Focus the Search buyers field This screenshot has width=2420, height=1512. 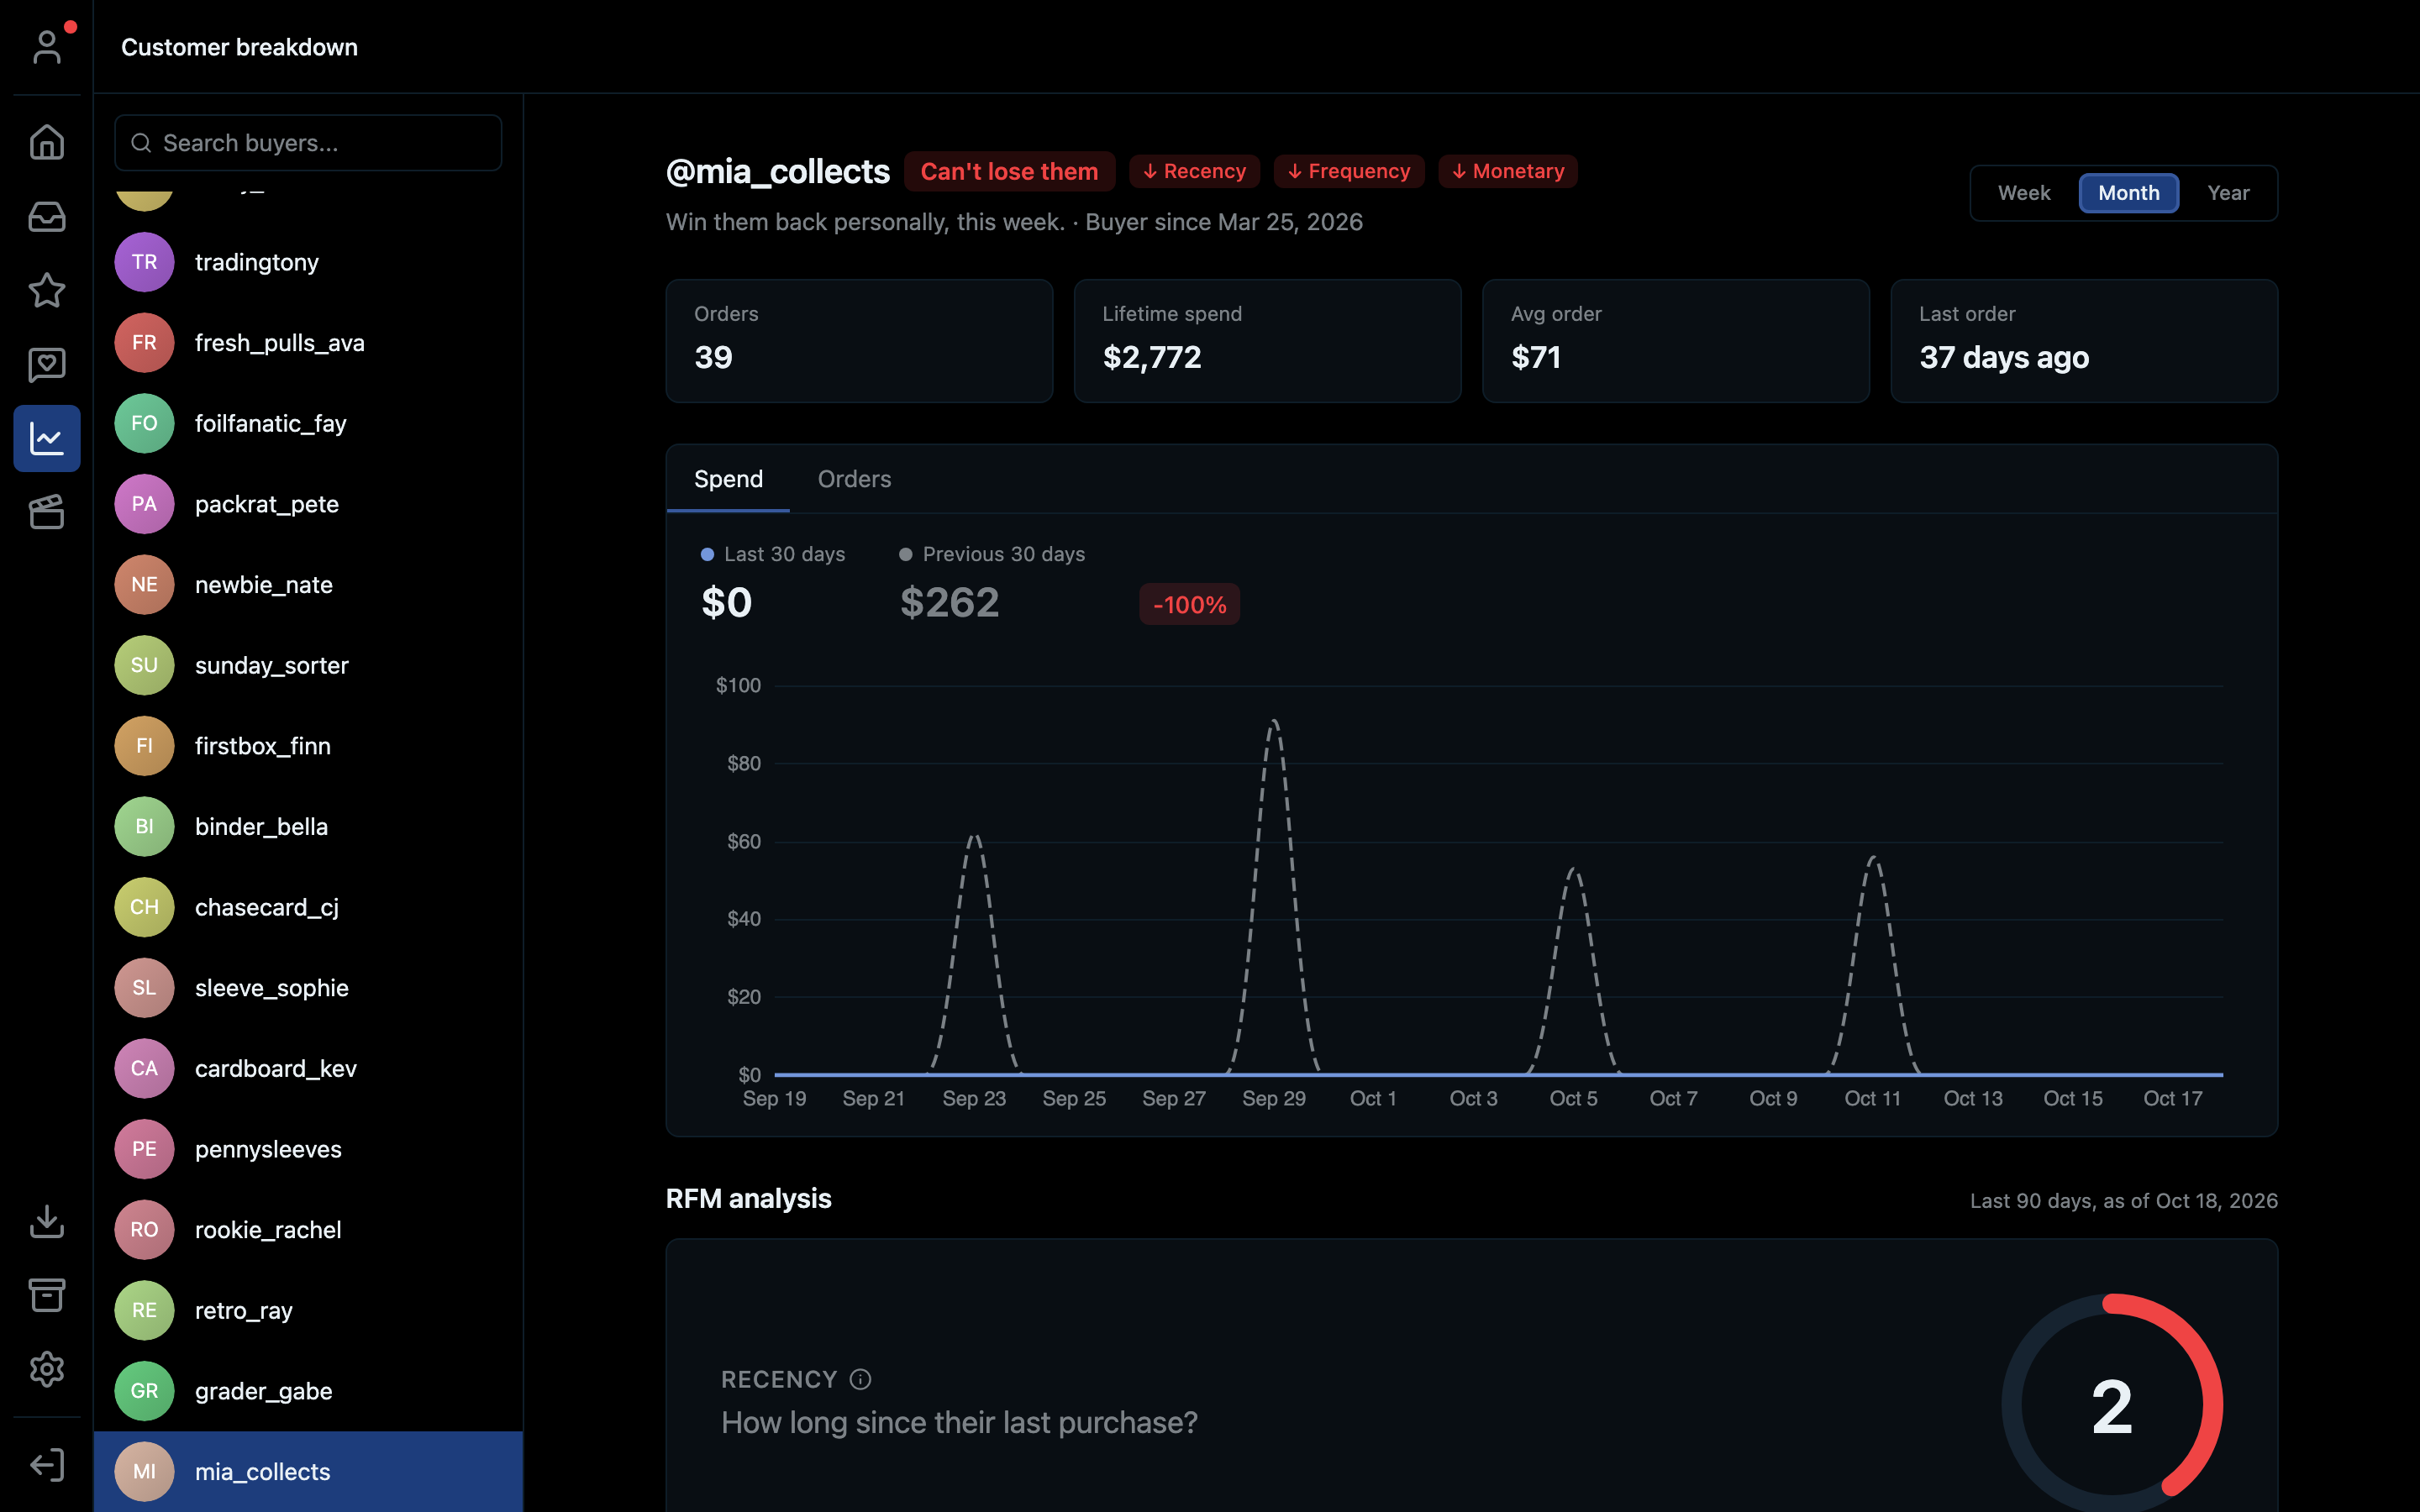click(x=308, y=143)
